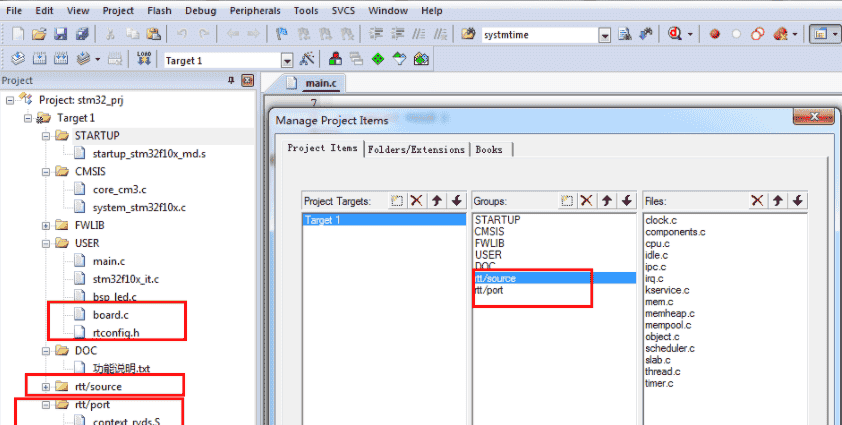Open the Target 1 dropdown list
842x425 pixels.
pos(287,61)
